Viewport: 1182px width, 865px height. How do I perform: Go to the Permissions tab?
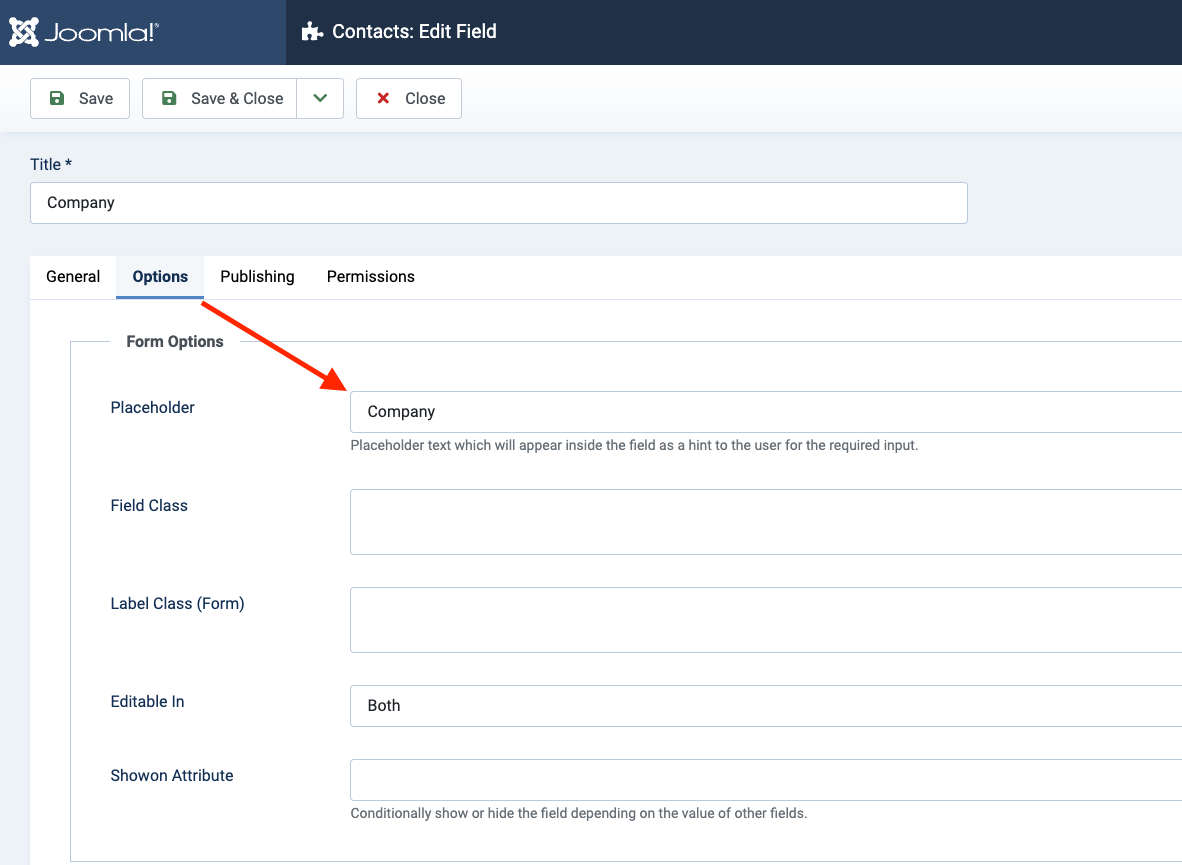[370, 277]
